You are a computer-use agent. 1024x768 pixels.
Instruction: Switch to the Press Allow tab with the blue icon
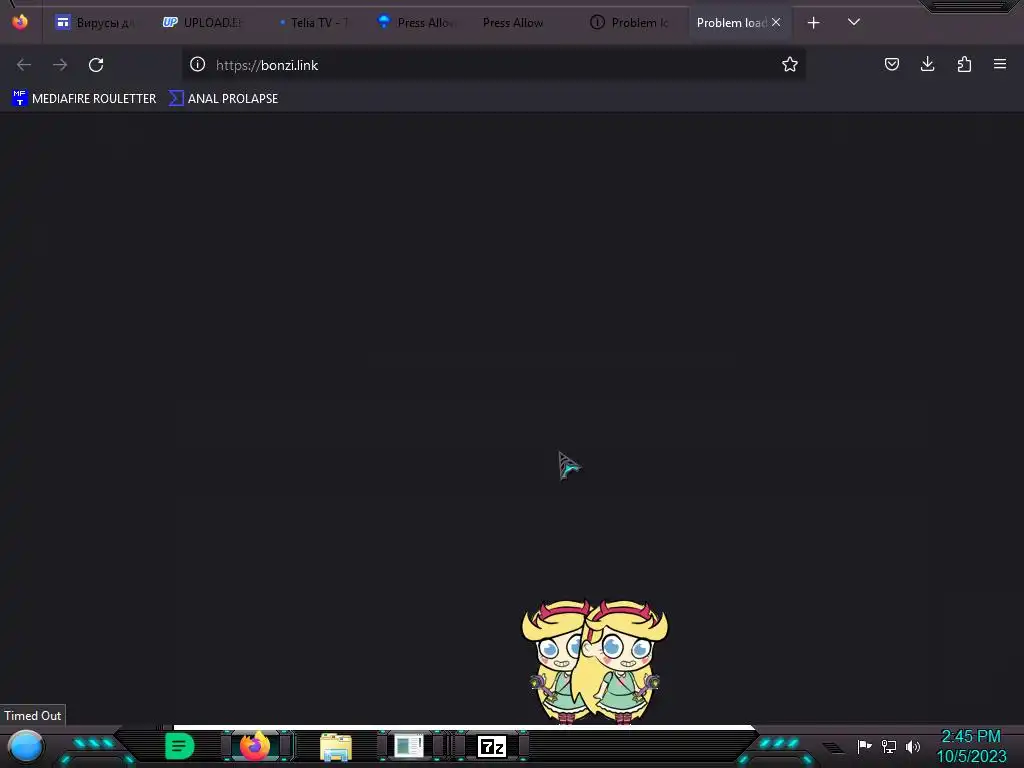click(x=418, y=23)
